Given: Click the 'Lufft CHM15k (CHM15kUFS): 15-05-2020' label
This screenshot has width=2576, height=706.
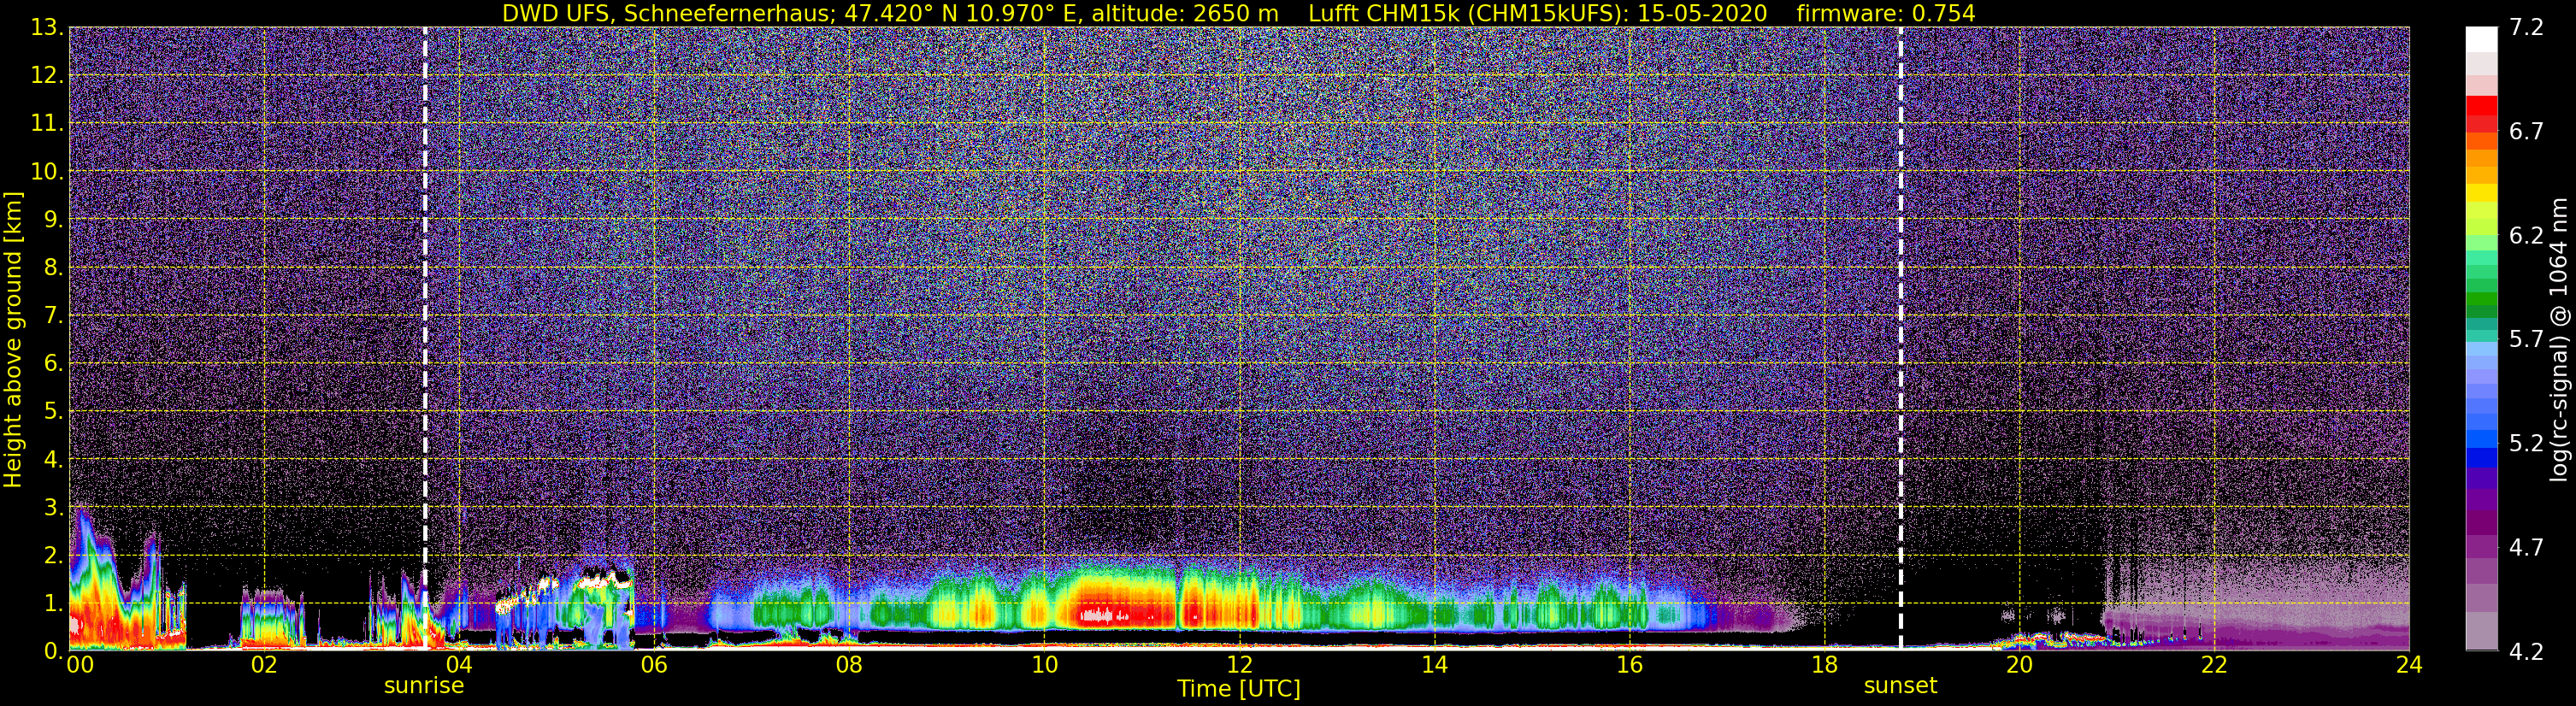Looking at the screenshot, I should (x=1538, y=13).
